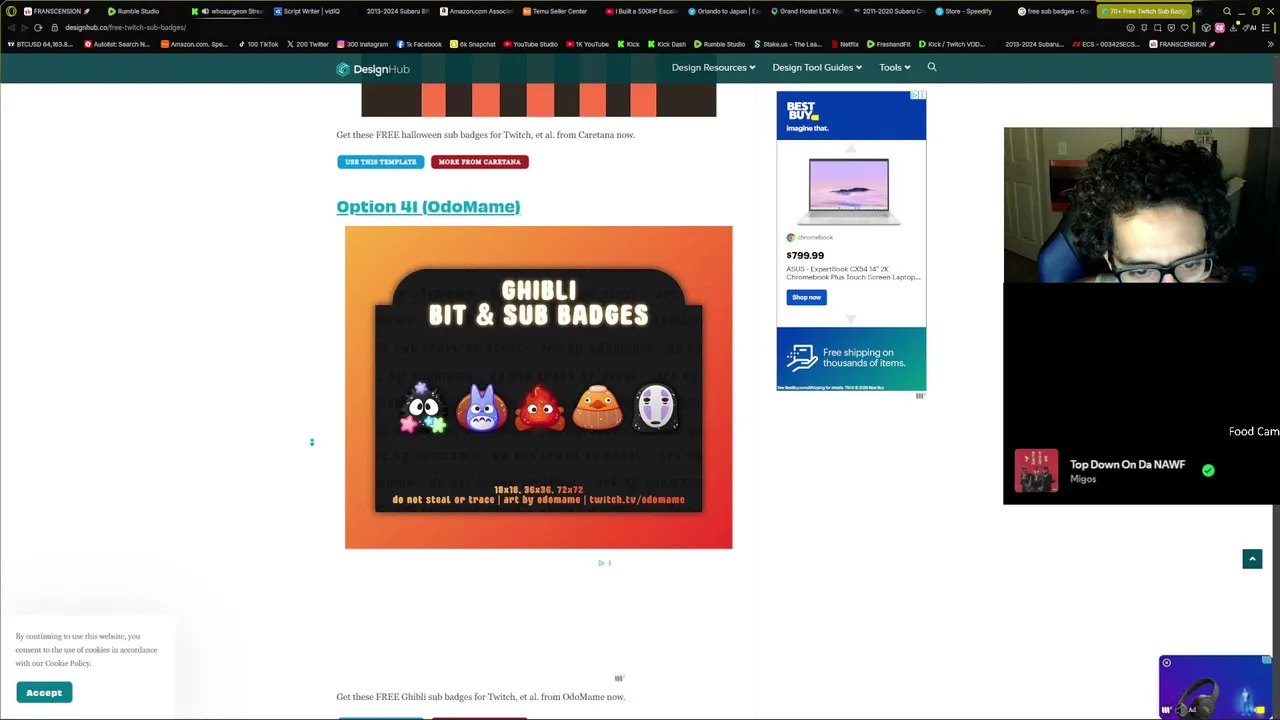Jump back to top with arrow button
The height and width of the screenshot is (720, 1280).
[1252, 559]
